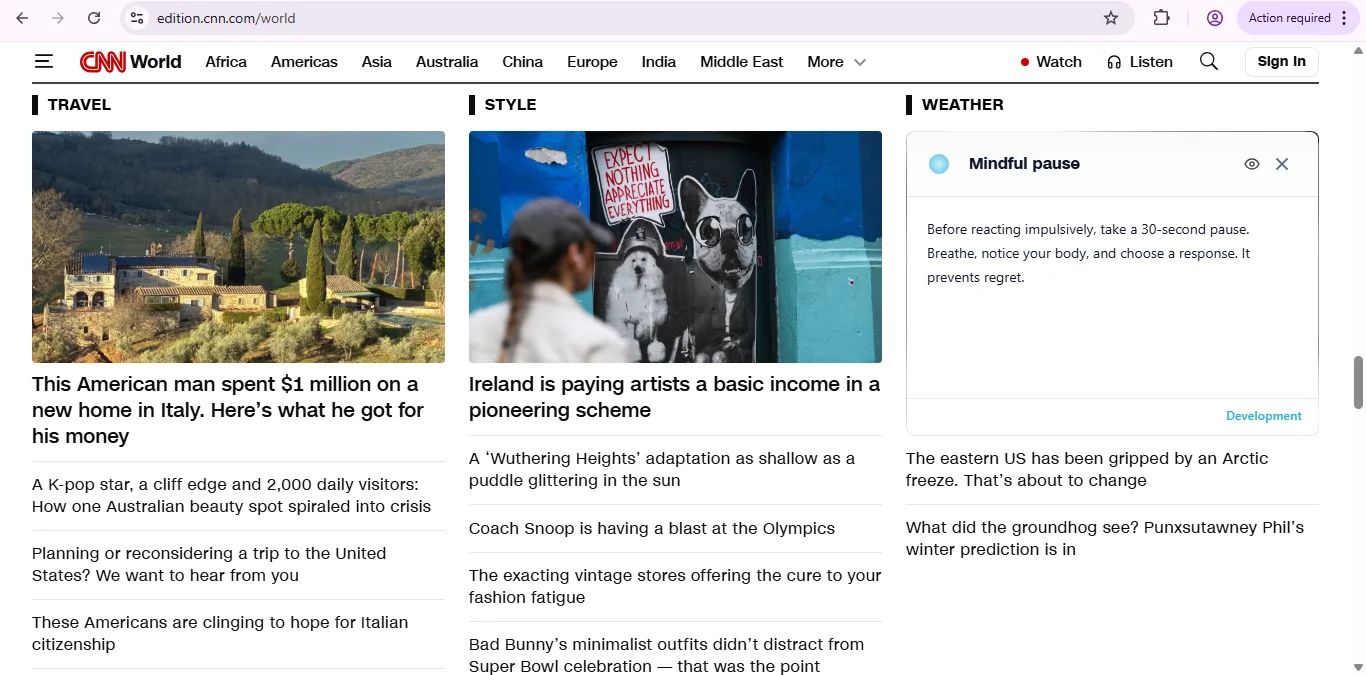Open the browser extensions puzzle icon
The width and height of the screenshot is (1366, 675).
[x=1161, y=17]
